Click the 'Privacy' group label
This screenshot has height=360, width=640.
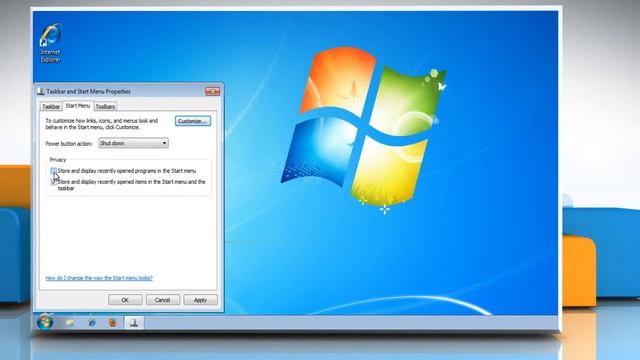(x=58, y=160)
